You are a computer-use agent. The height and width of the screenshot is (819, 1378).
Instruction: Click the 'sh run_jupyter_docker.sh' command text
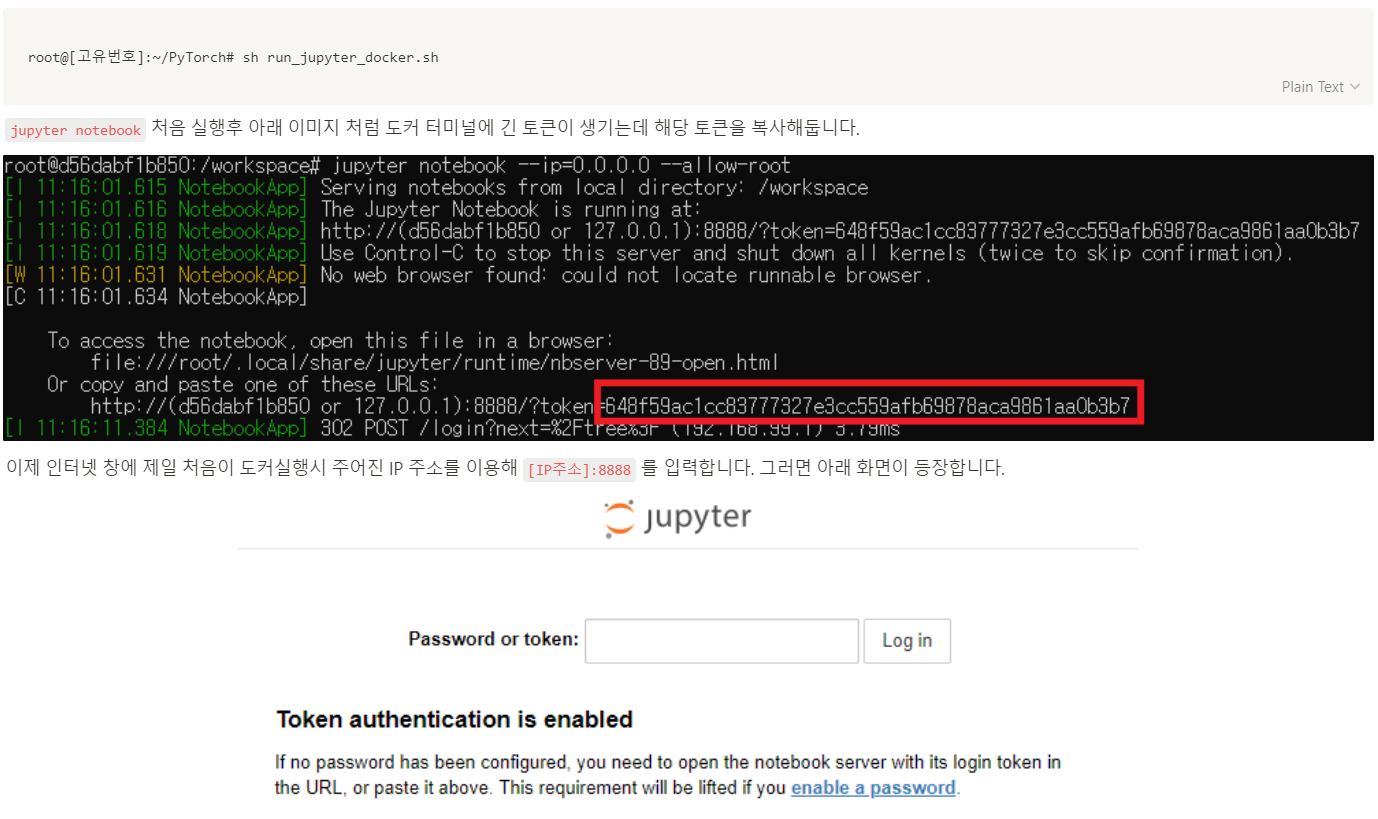pyautogui.click(x=341, y=57)
